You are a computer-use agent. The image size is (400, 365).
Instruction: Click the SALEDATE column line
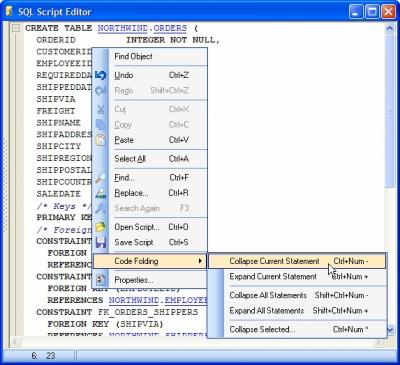pos(59,194)
